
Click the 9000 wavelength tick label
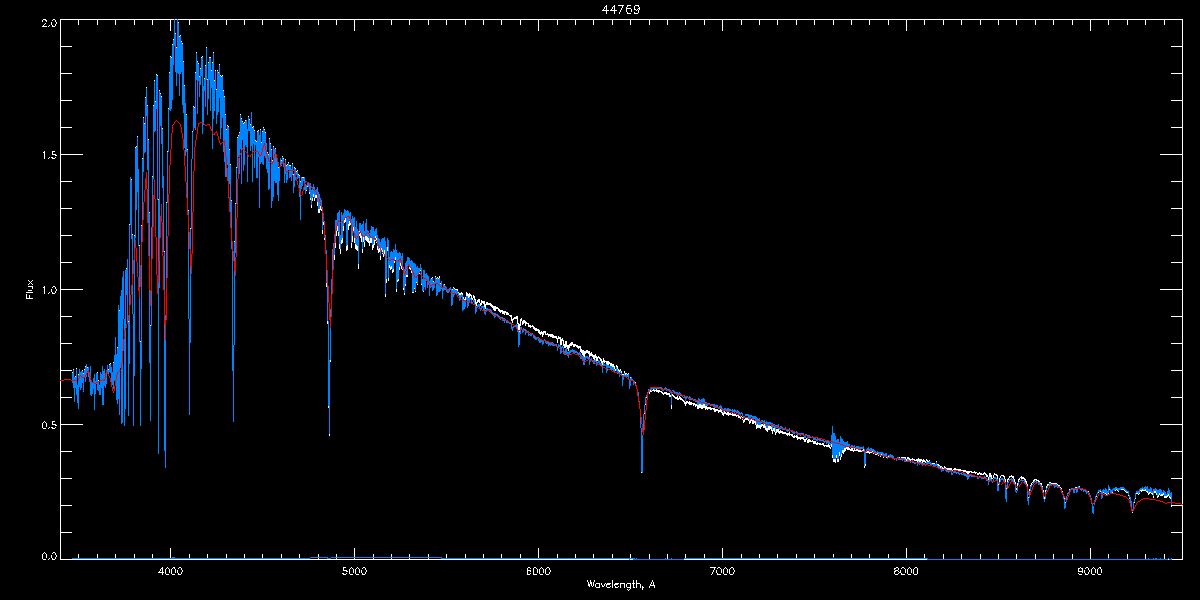1090,571
